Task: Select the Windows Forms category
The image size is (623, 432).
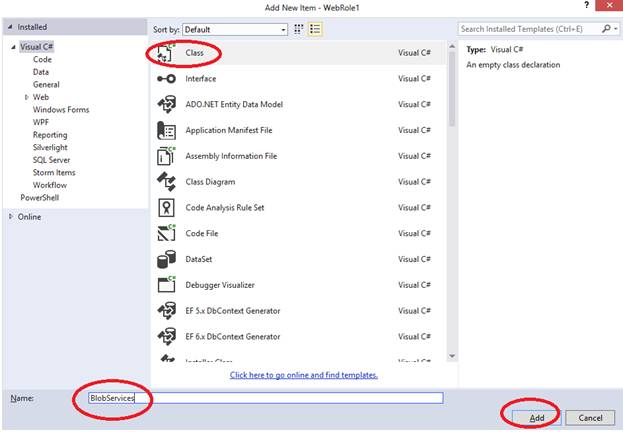Action: click(x=61, y=110)
